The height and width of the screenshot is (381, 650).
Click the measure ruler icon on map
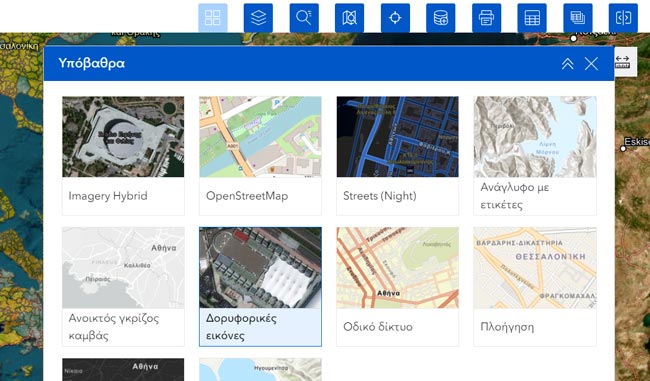623,62
